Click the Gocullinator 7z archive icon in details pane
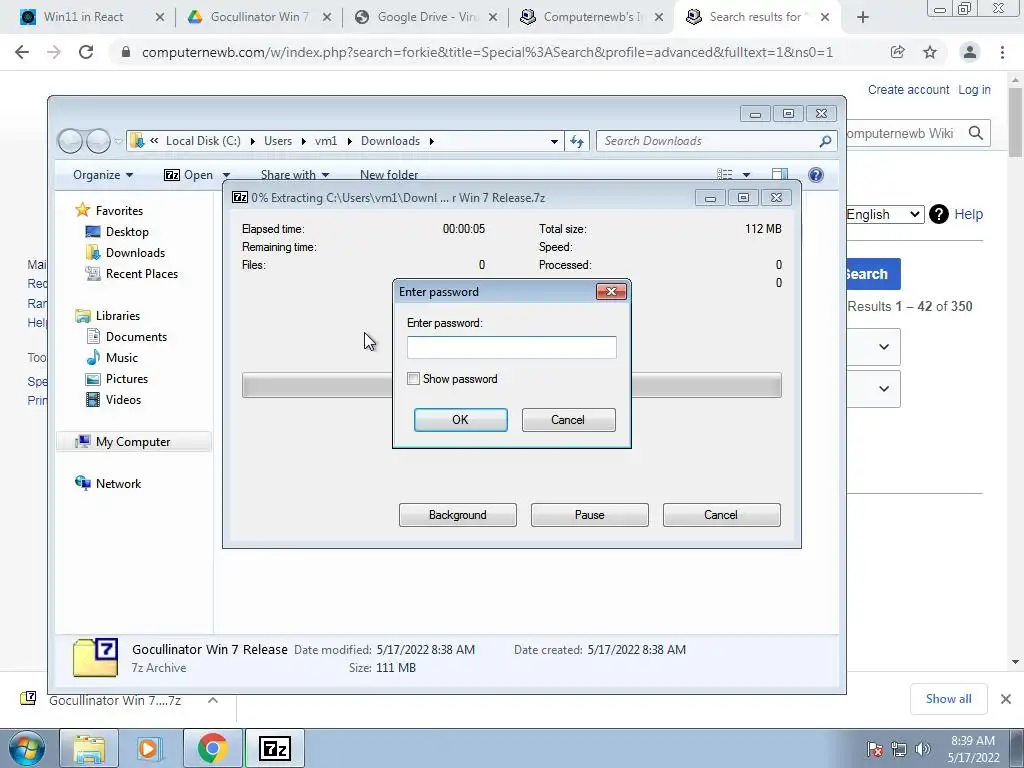This screenshot has height=768, width=1024. click(x=95, y=658)
